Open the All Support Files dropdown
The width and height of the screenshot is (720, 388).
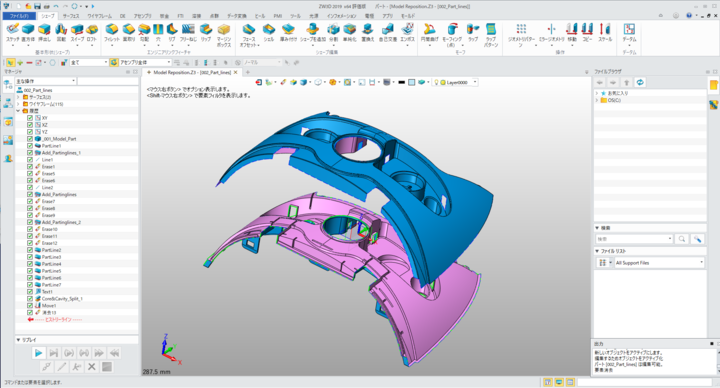[x=659, y=263]
